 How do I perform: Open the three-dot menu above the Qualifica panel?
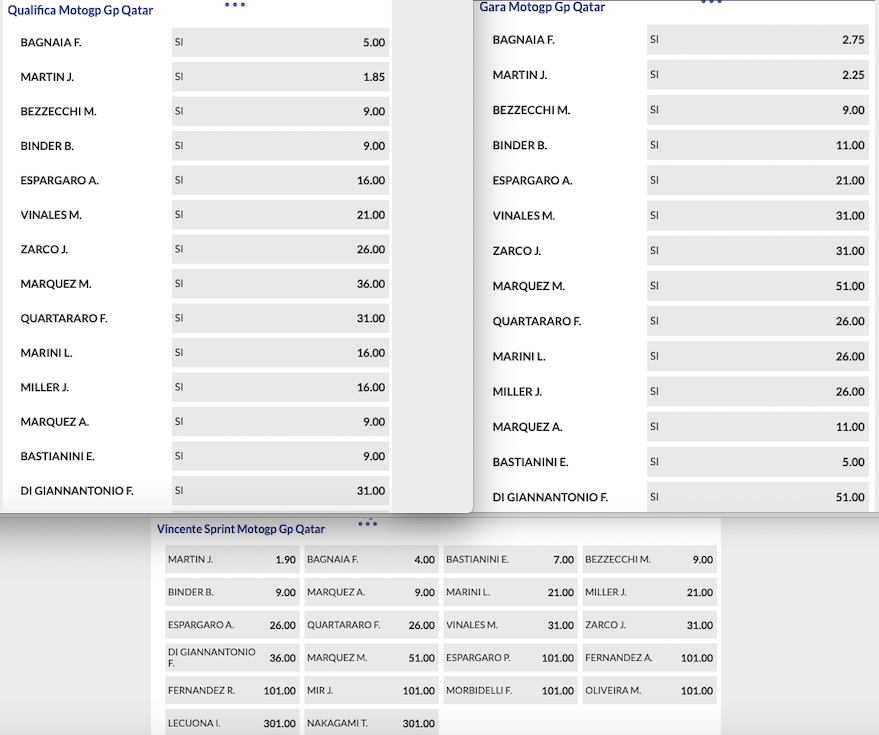(234, 5)
